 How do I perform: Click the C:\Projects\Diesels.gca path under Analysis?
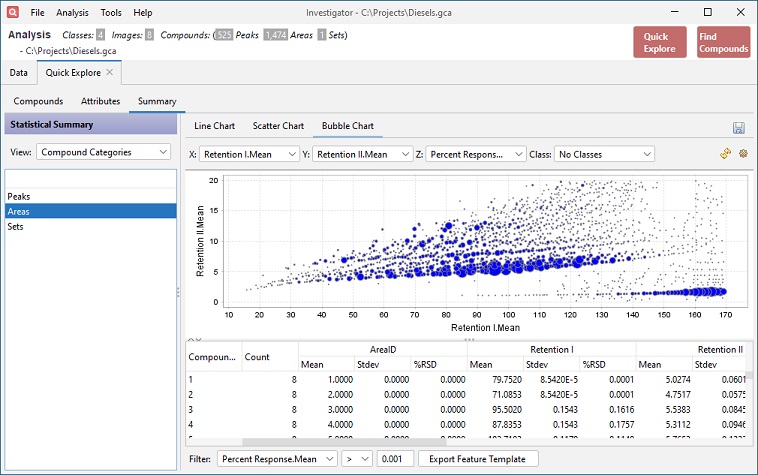coord(71,50)
